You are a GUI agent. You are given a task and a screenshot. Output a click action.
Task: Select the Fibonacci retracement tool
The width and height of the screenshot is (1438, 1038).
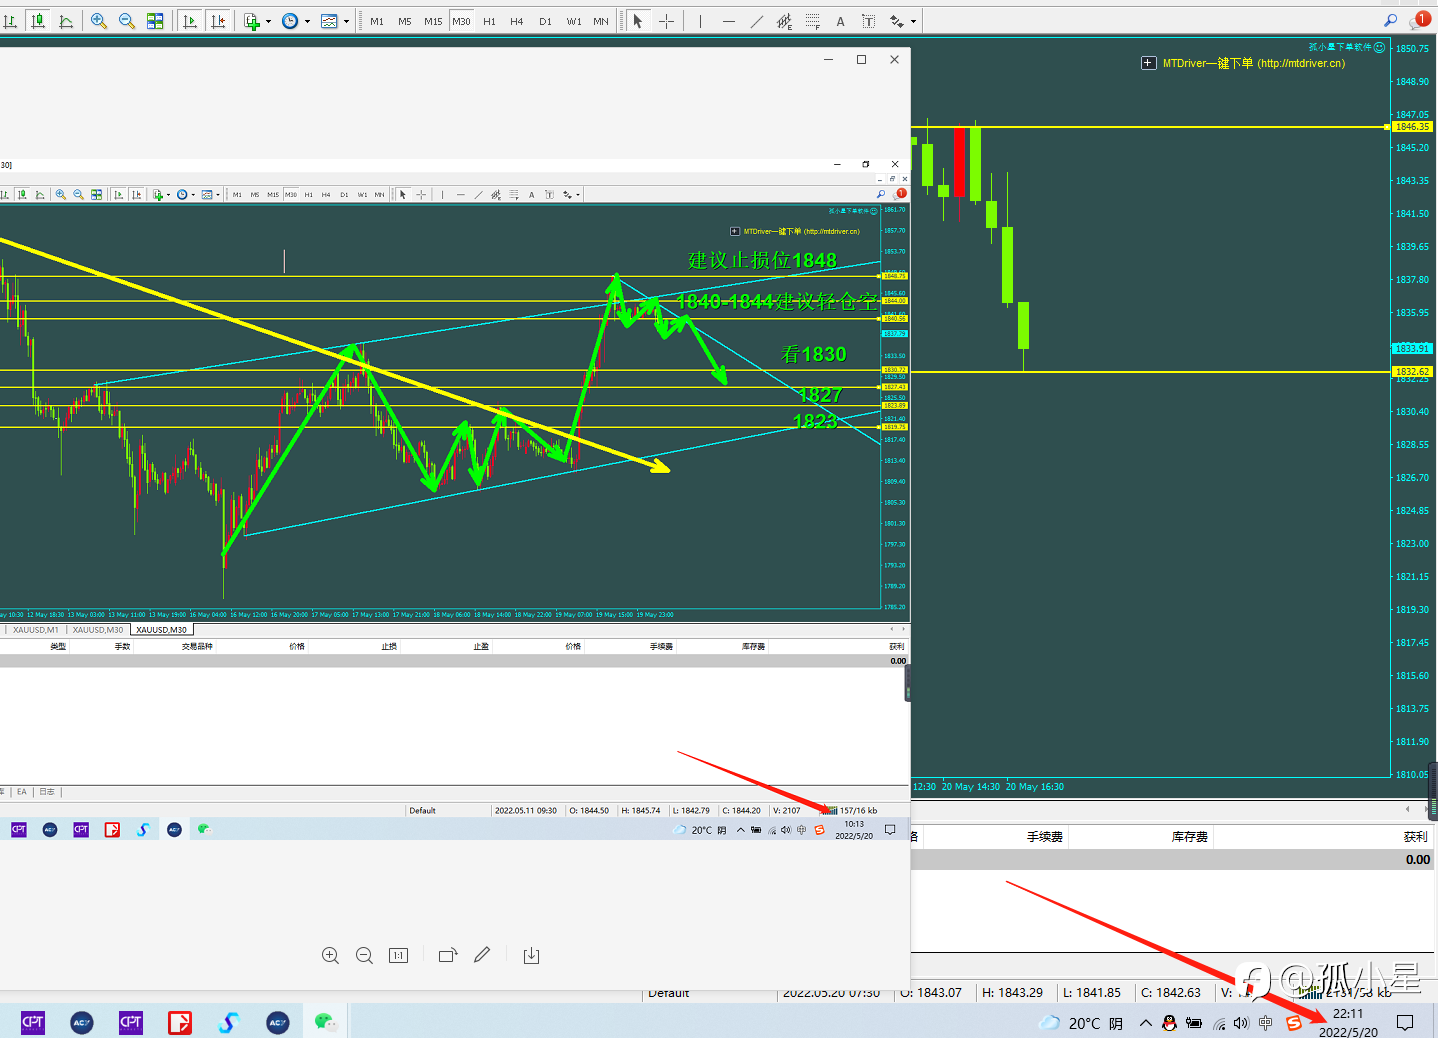coord(813,21)
